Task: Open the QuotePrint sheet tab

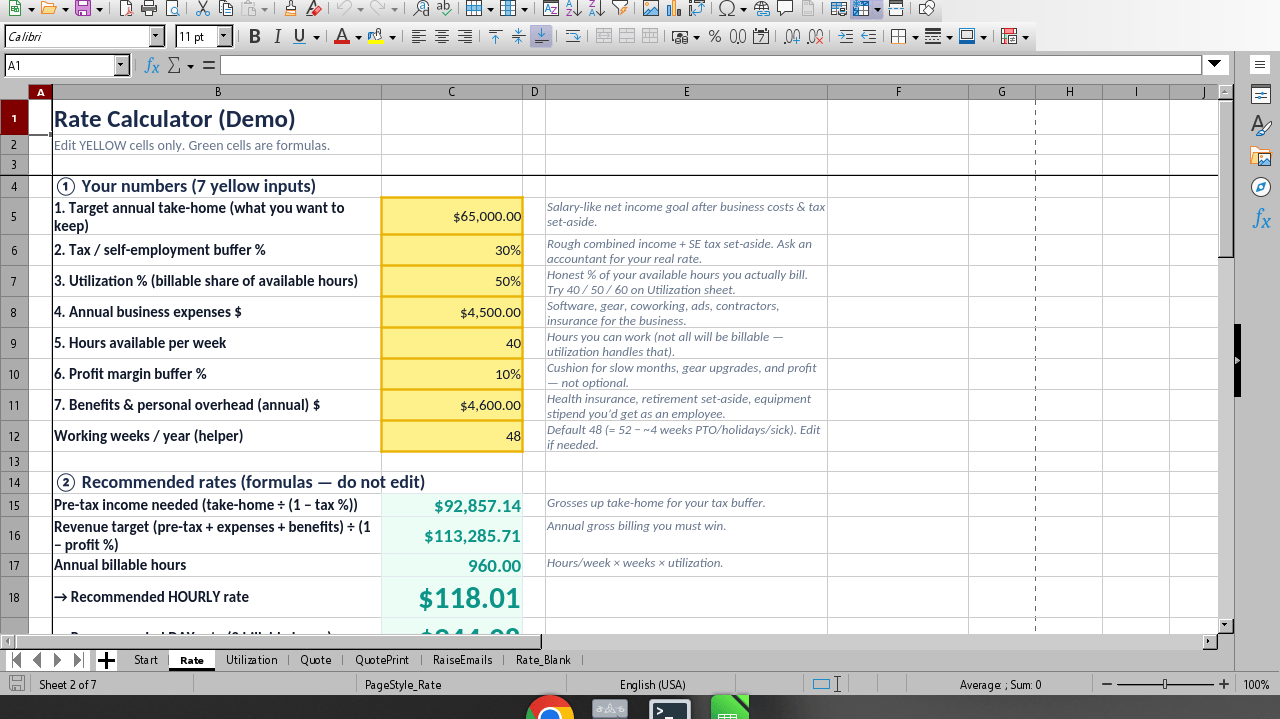Action: pyautogui.click(x=382, y=660)
